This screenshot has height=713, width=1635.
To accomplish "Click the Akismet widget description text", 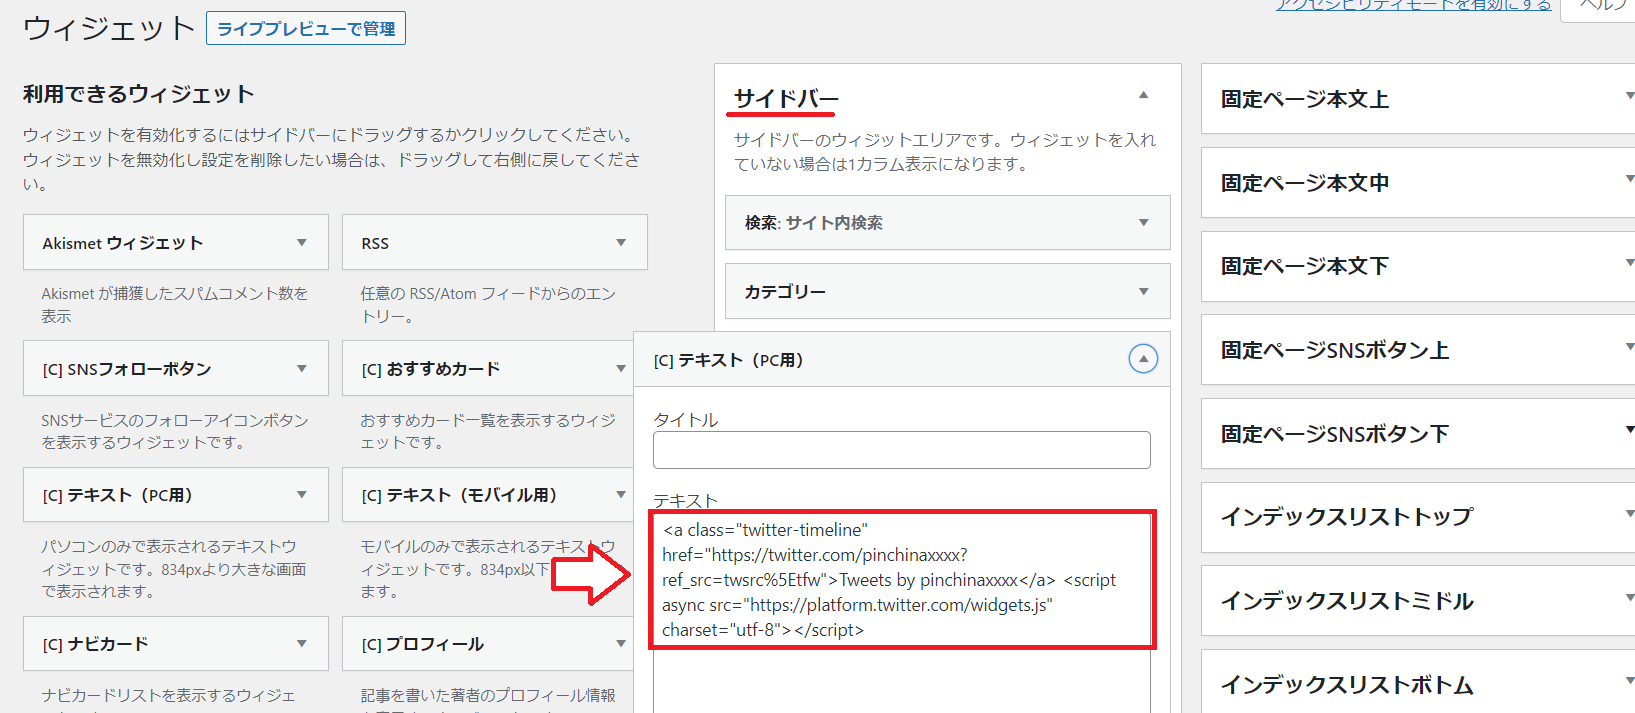I will click(x=175, y=305).
